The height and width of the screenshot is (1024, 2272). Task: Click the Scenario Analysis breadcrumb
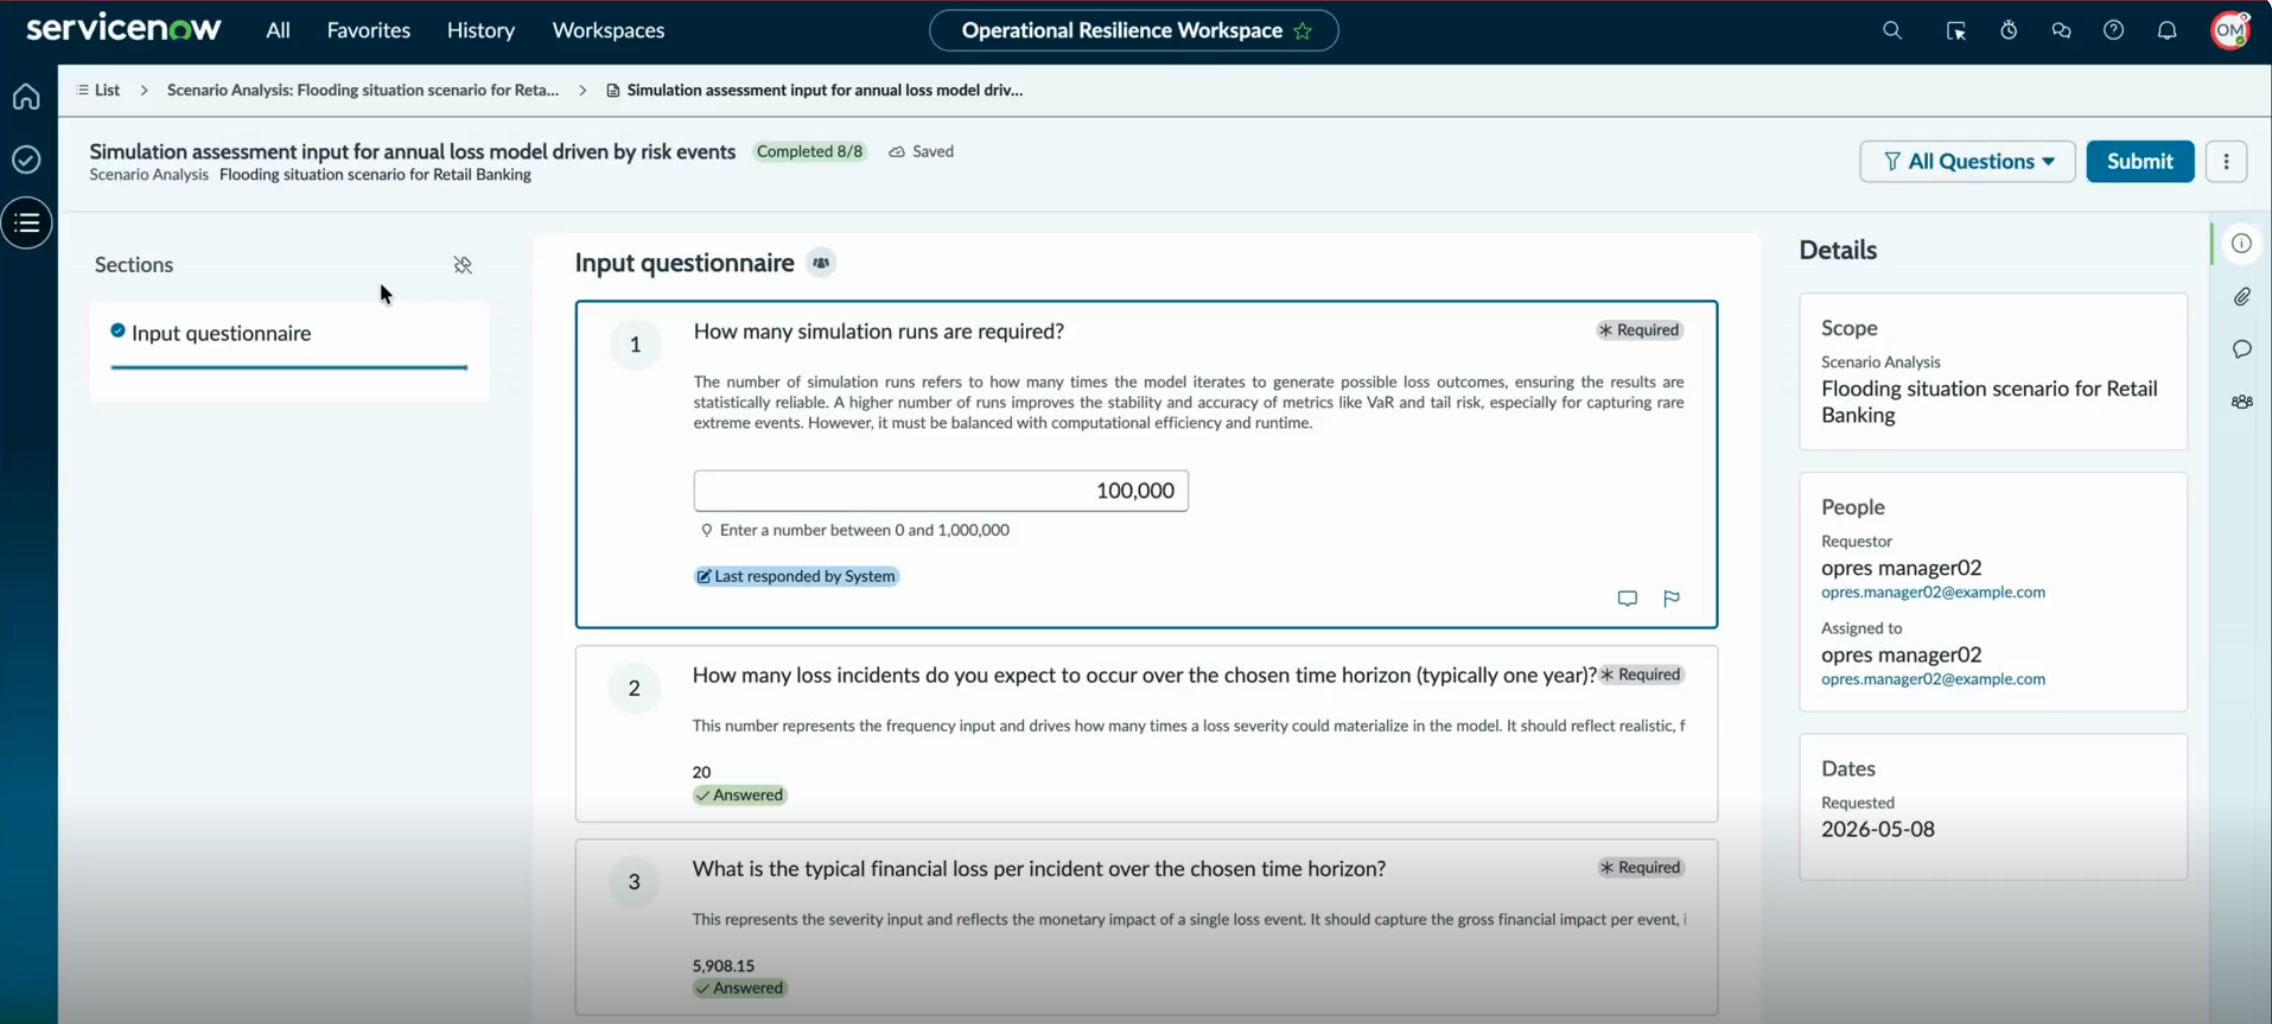(363, 90)
